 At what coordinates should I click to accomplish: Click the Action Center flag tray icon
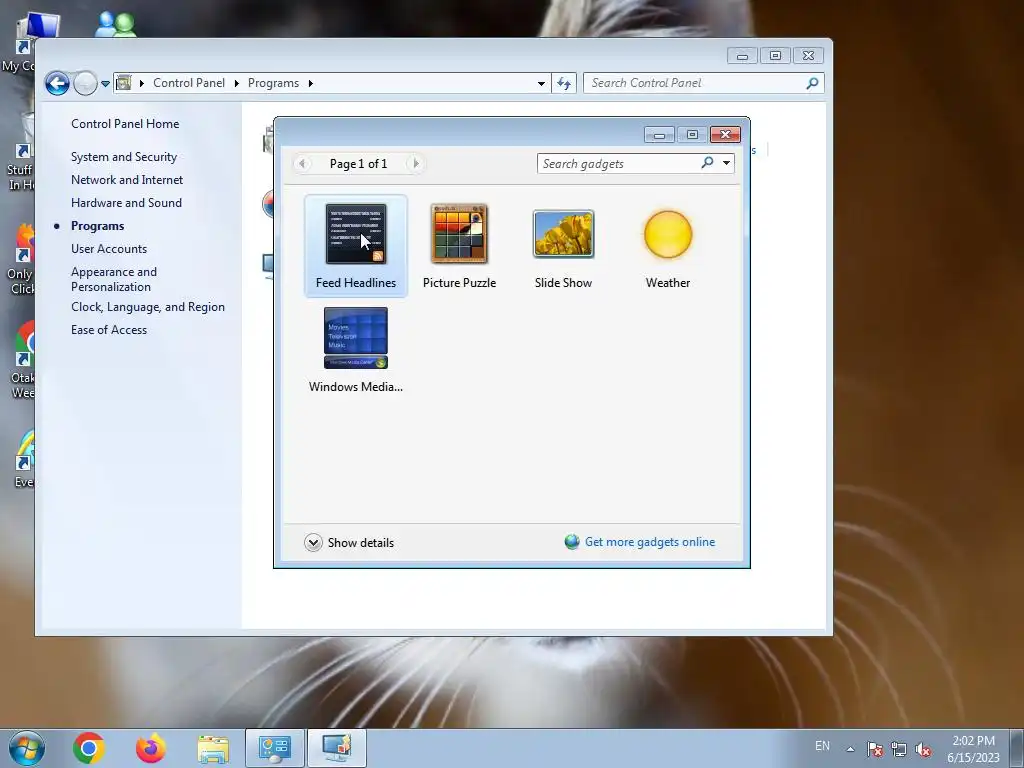click(875, 748)
